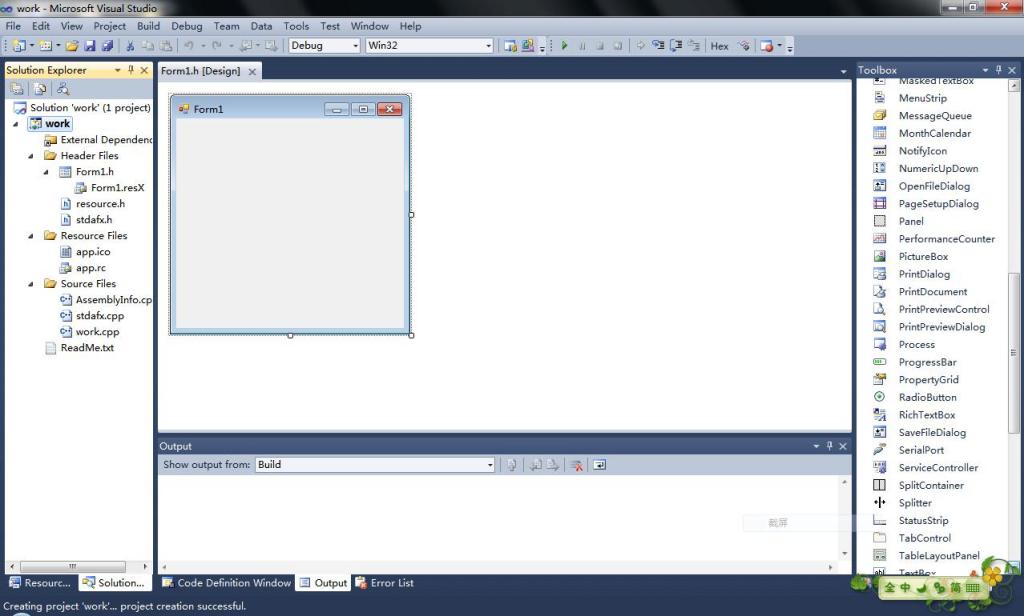Click the Properties icon in Solution Explorer
This screenshot has width=1024, height=616.
coord(17,89)
